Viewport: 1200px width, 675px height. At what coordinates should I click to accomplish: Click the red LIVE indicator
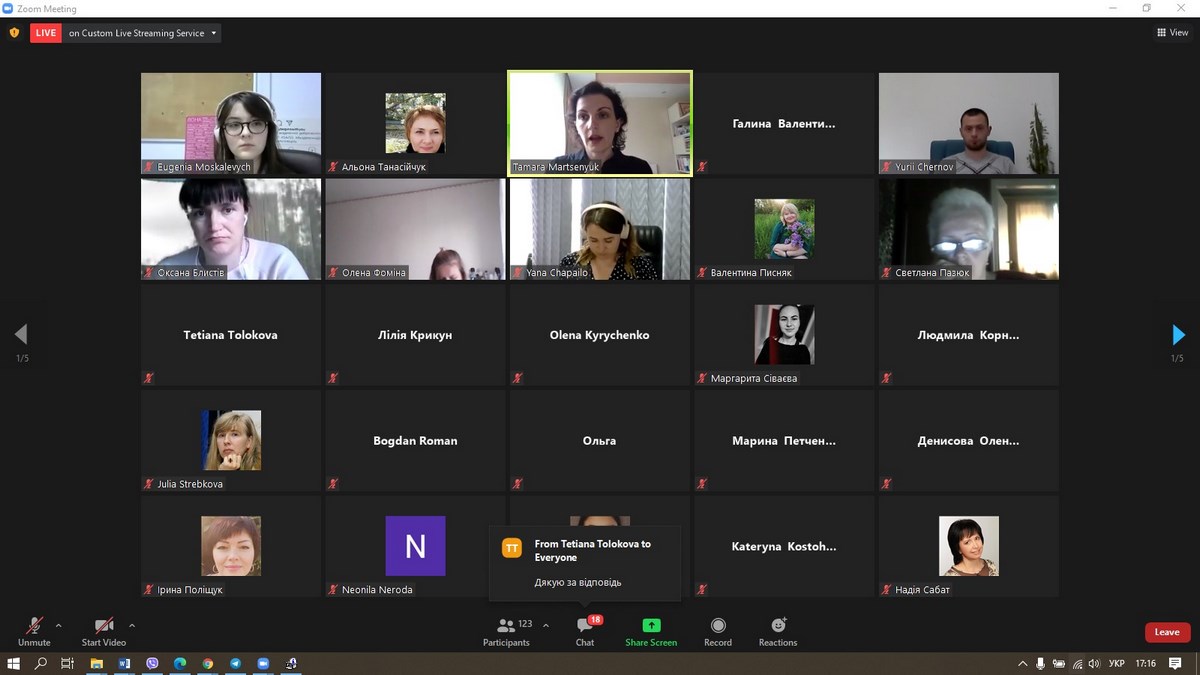coord(46,33)
